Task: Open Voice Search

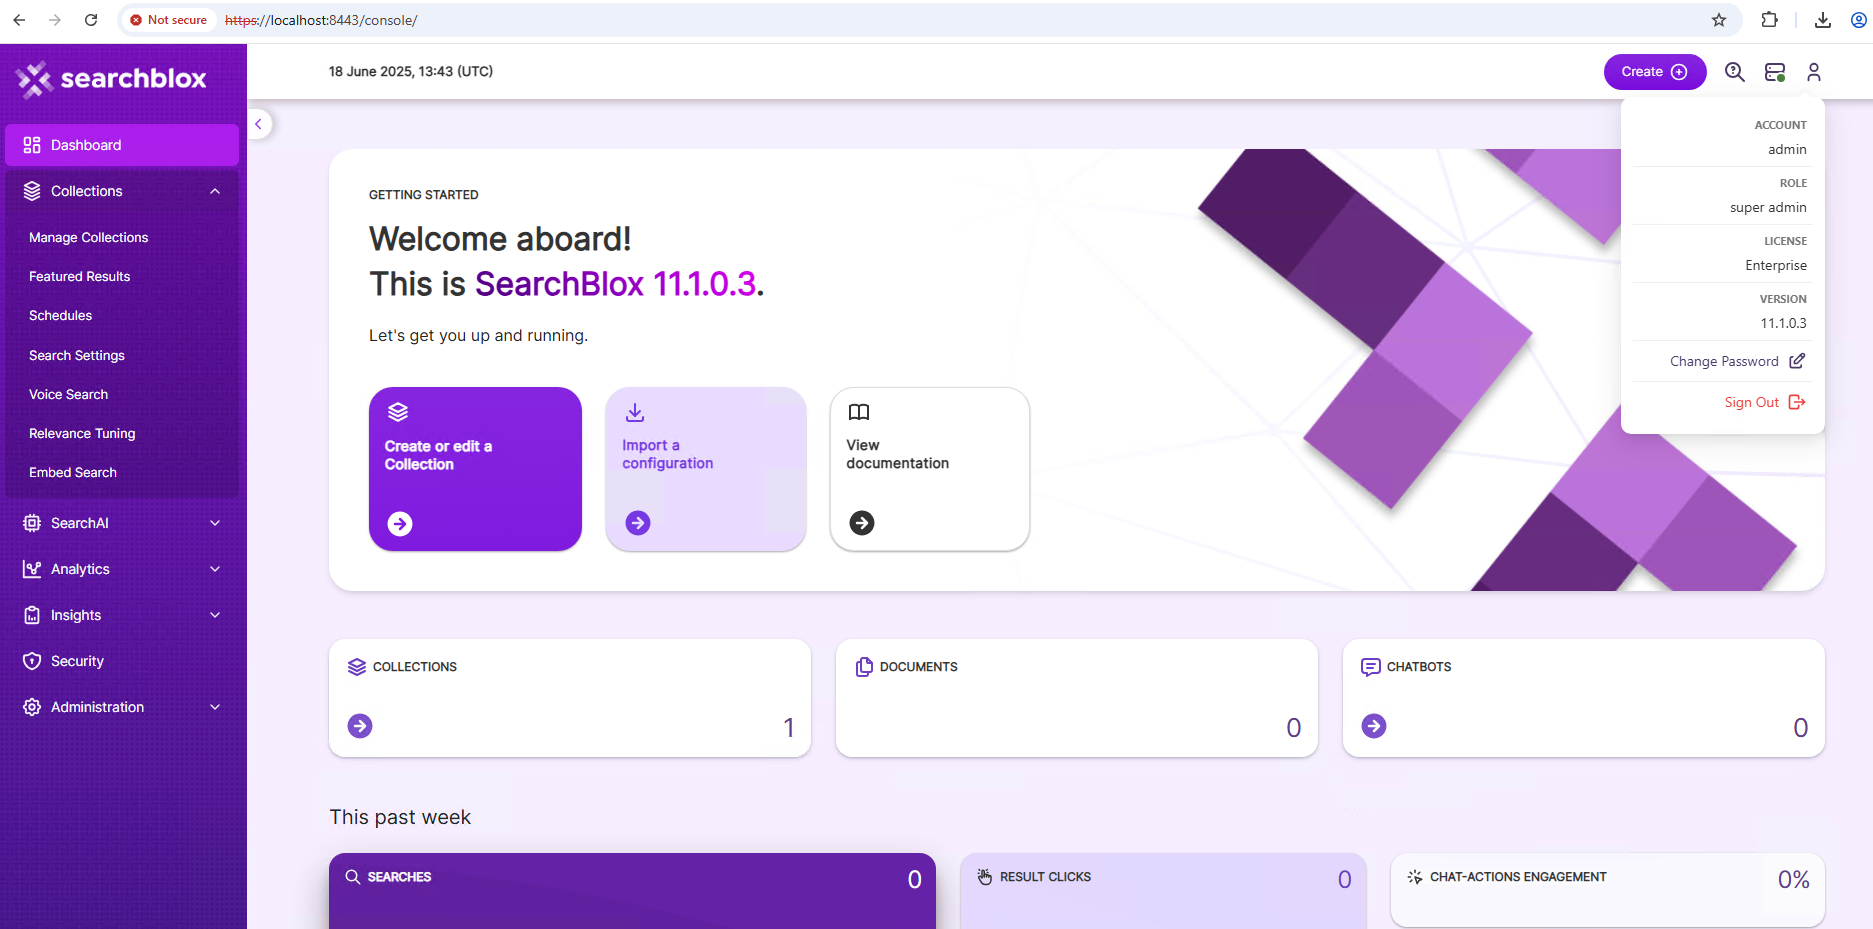Action: [x=68, y=394]
